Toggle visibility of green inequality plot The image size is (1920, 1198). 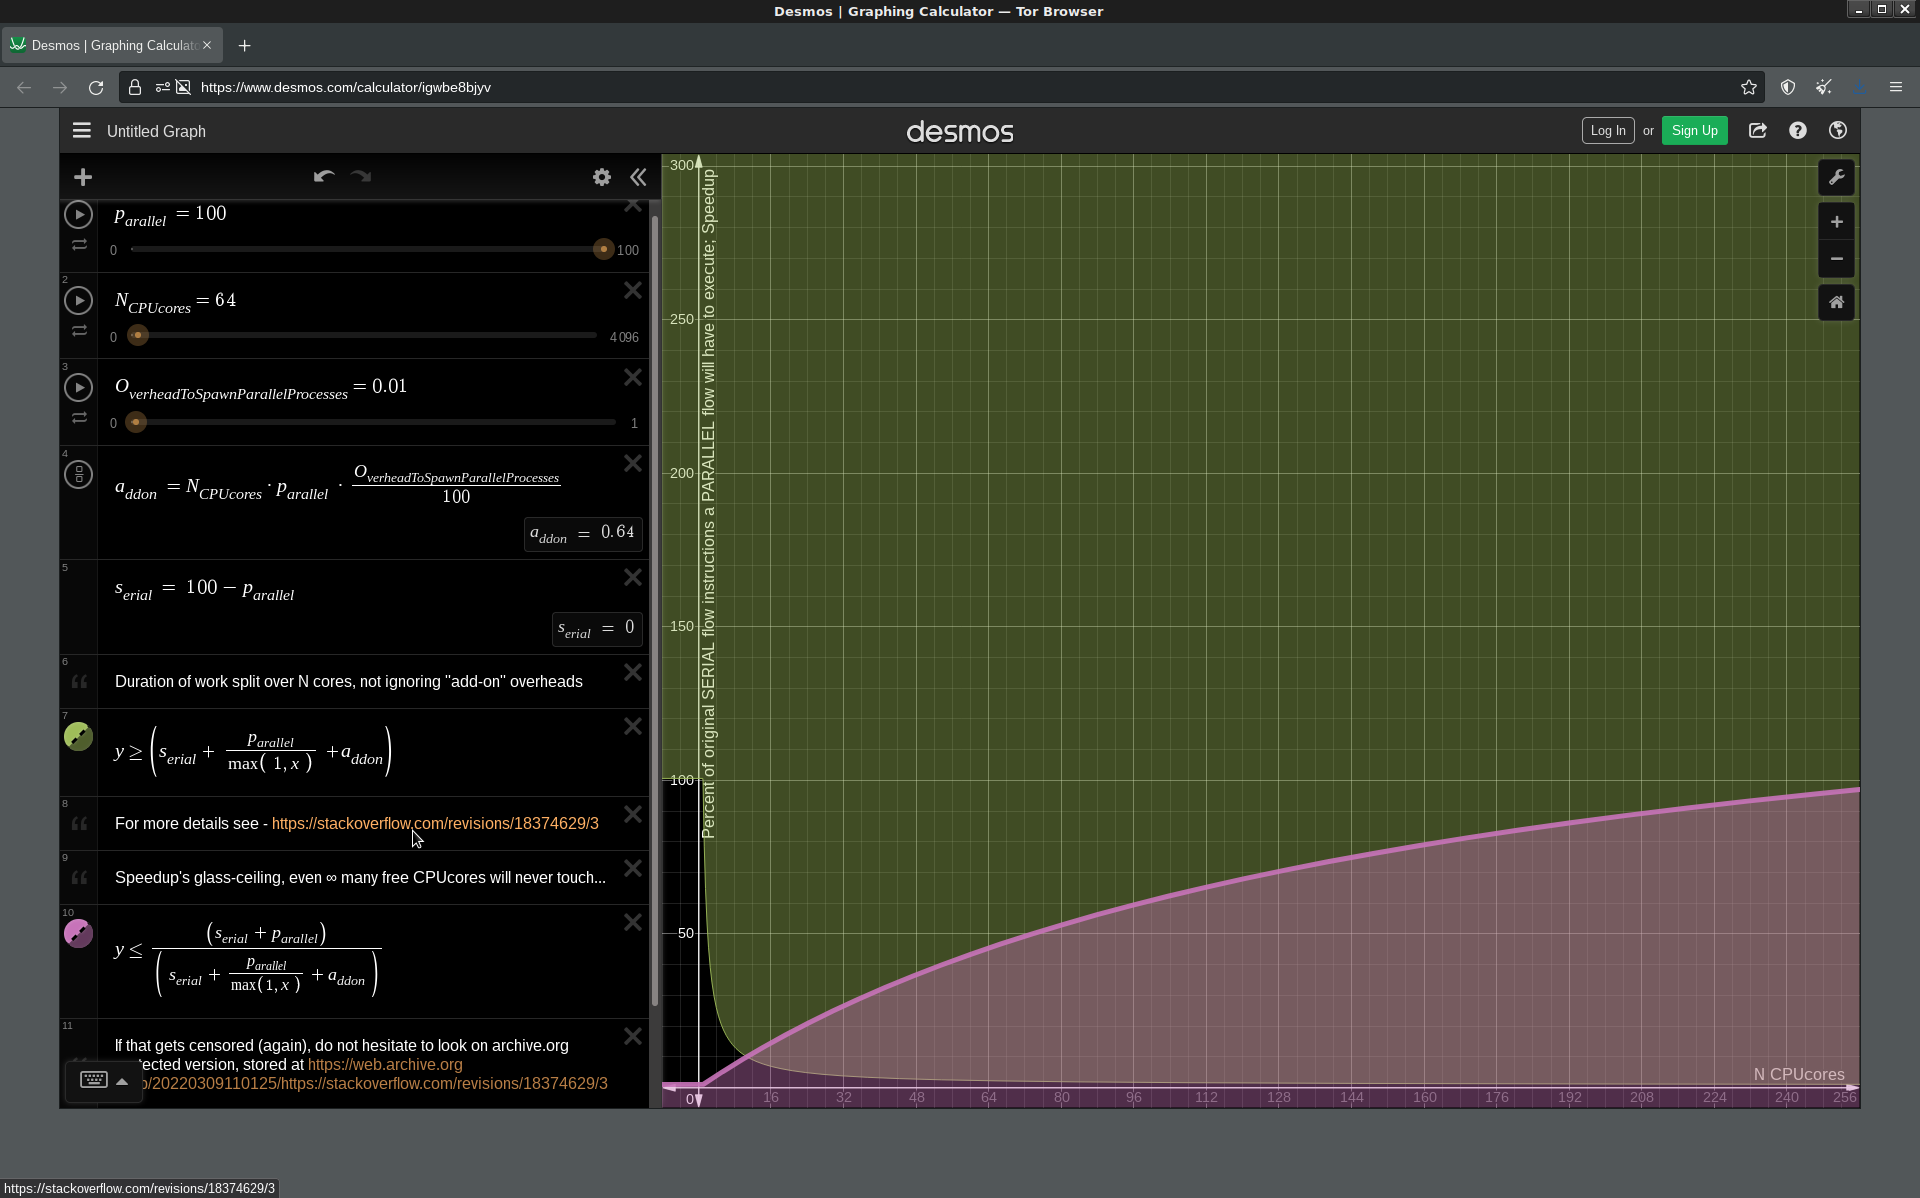[x=78, y=737]
